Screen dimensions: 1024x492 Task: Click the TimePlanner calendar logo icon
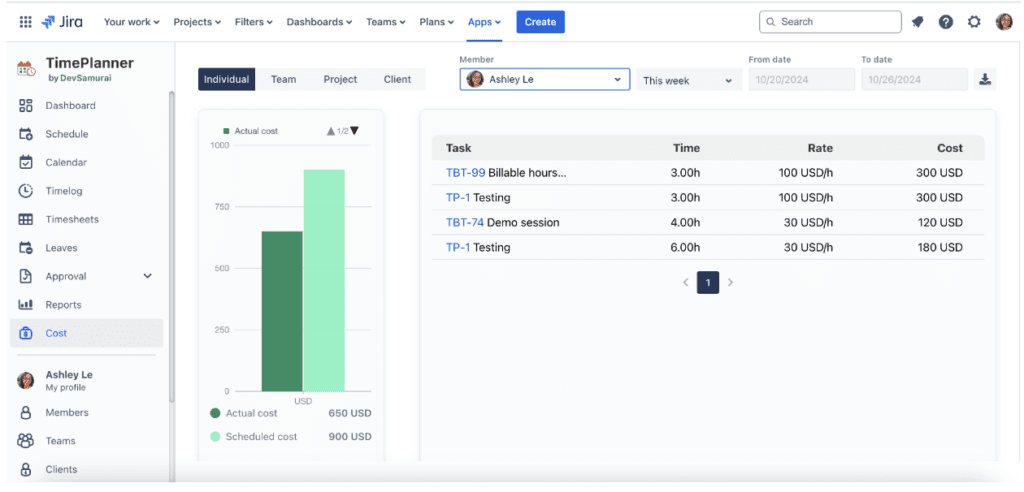26,68
